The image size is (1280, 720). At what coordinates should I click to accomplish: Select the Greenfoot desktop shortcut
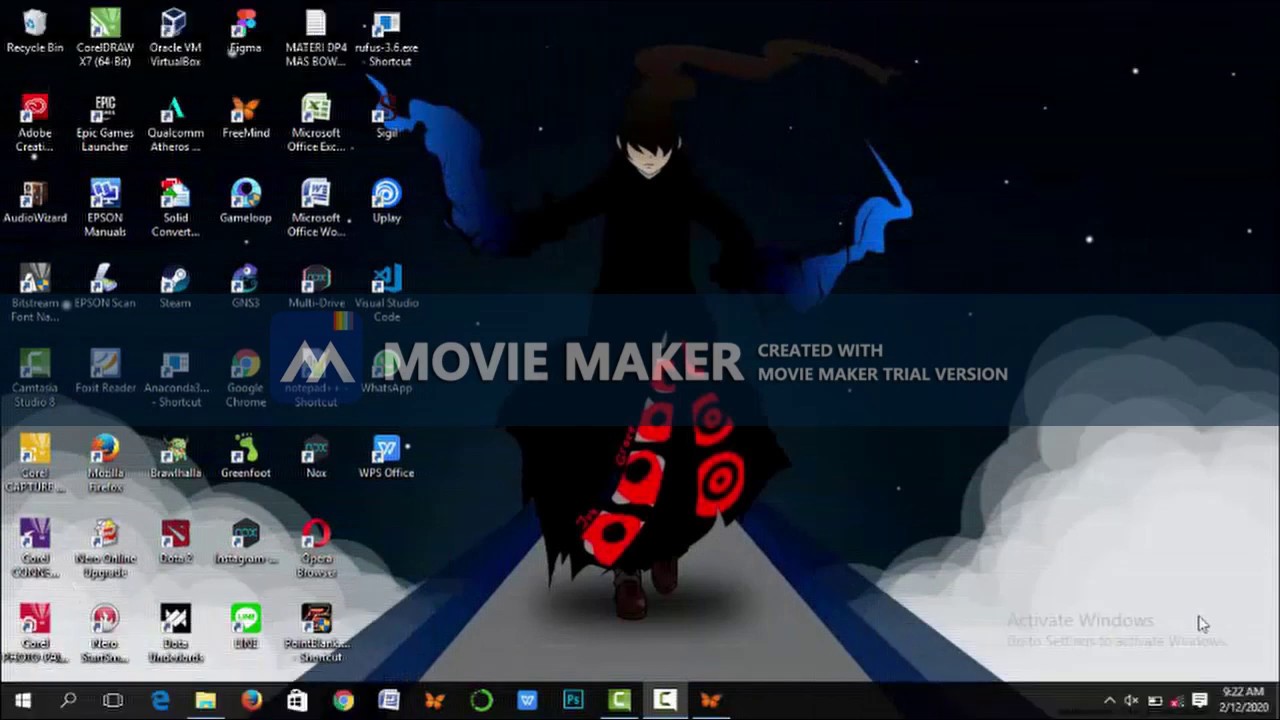click(x=245, y=457)
